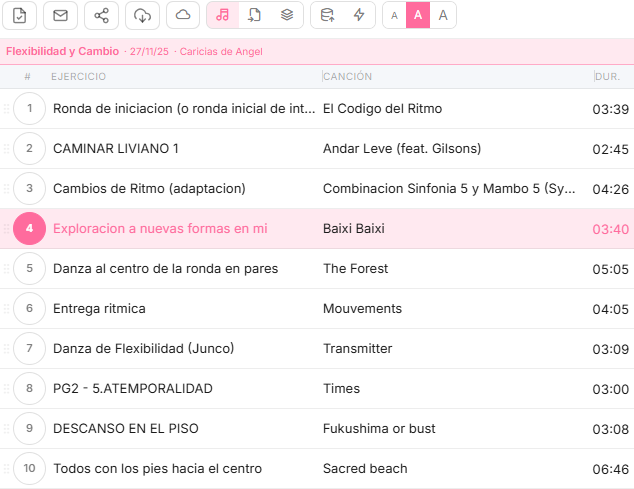This screenshot has height=489, width=634.
Task: Click song Andar Leve (feat. Gilsons)
Action: tap(402, 149)
